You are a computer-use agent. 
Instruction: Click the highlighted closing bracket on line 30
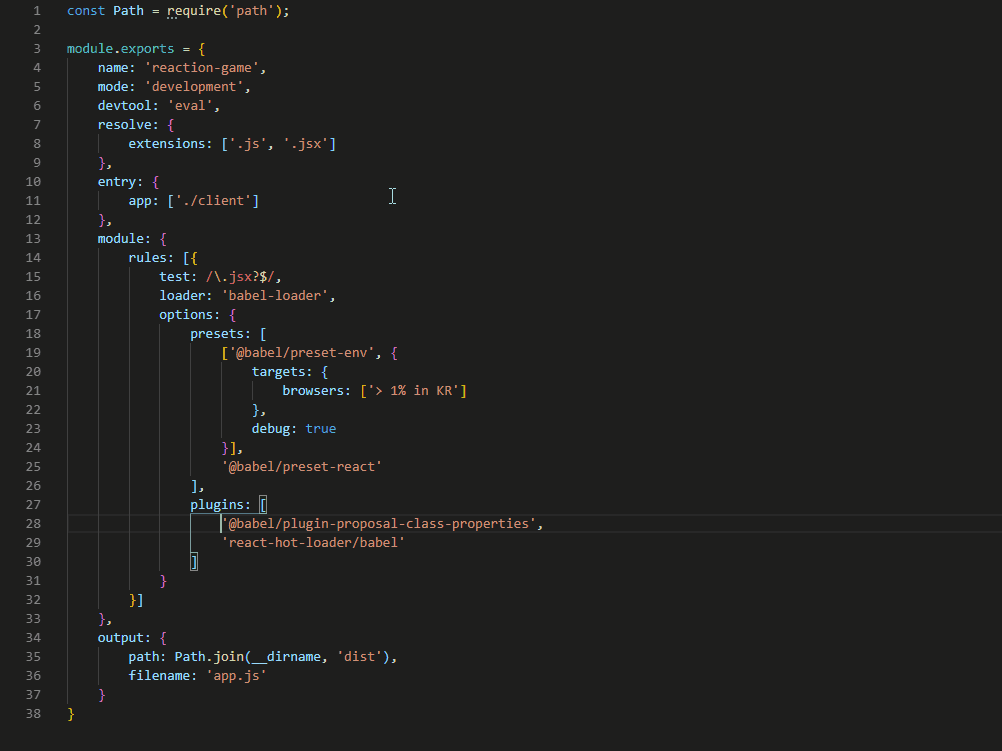click(x=194, y=562)
